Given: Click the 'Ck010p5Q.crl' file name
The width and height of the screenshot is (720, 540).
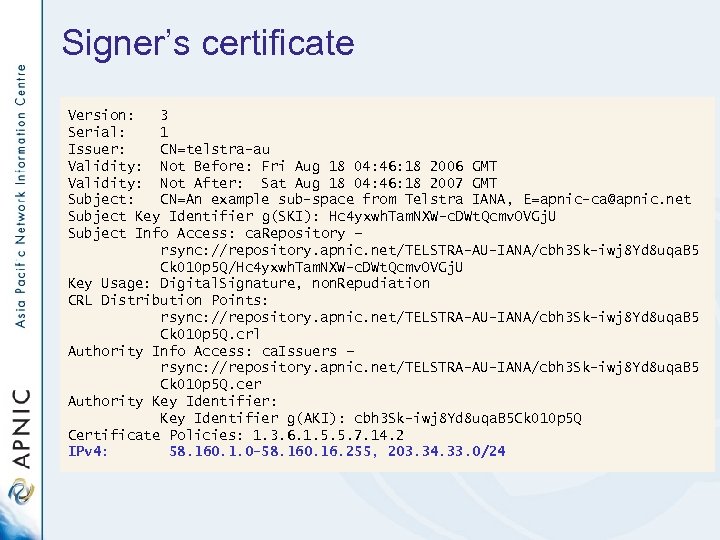Looking at the screenshot, I should (210, 334).
